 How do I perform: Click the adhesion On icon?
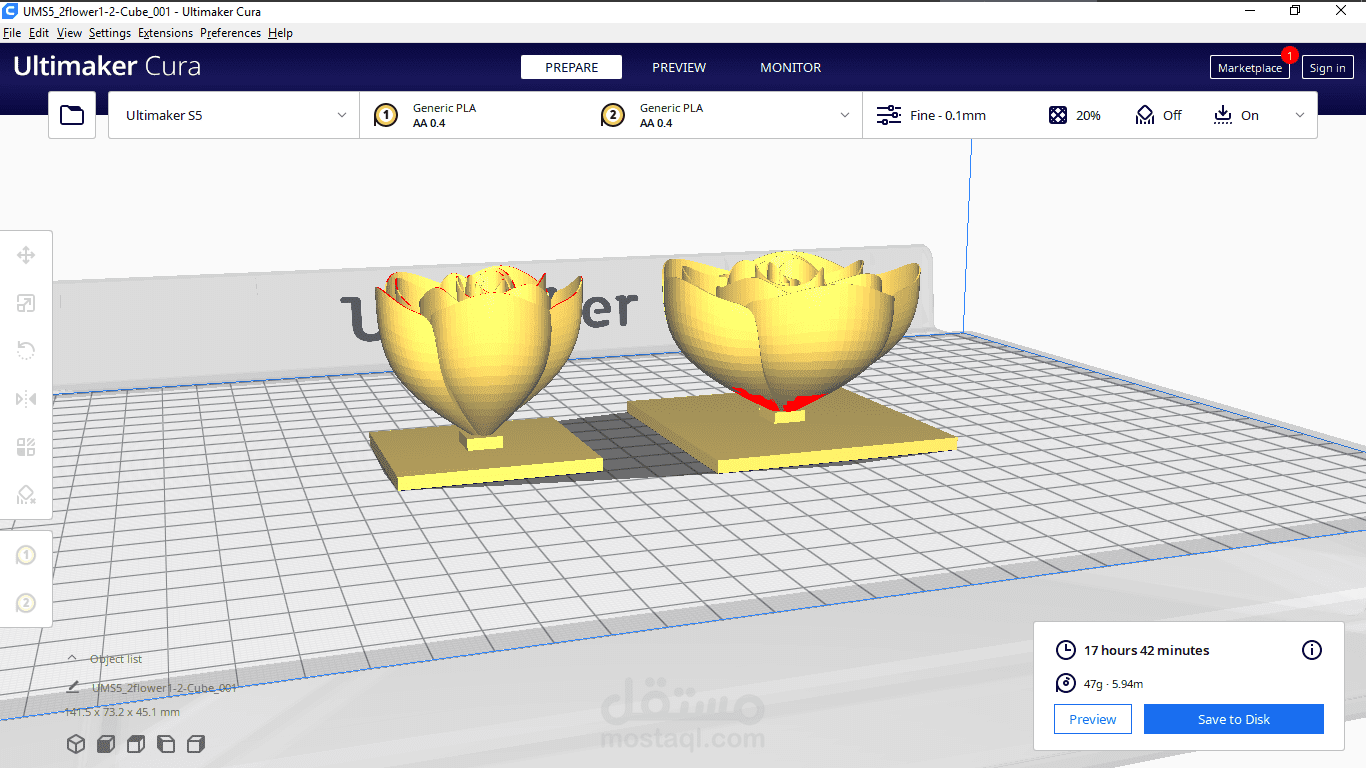(x=1223, y=115)
